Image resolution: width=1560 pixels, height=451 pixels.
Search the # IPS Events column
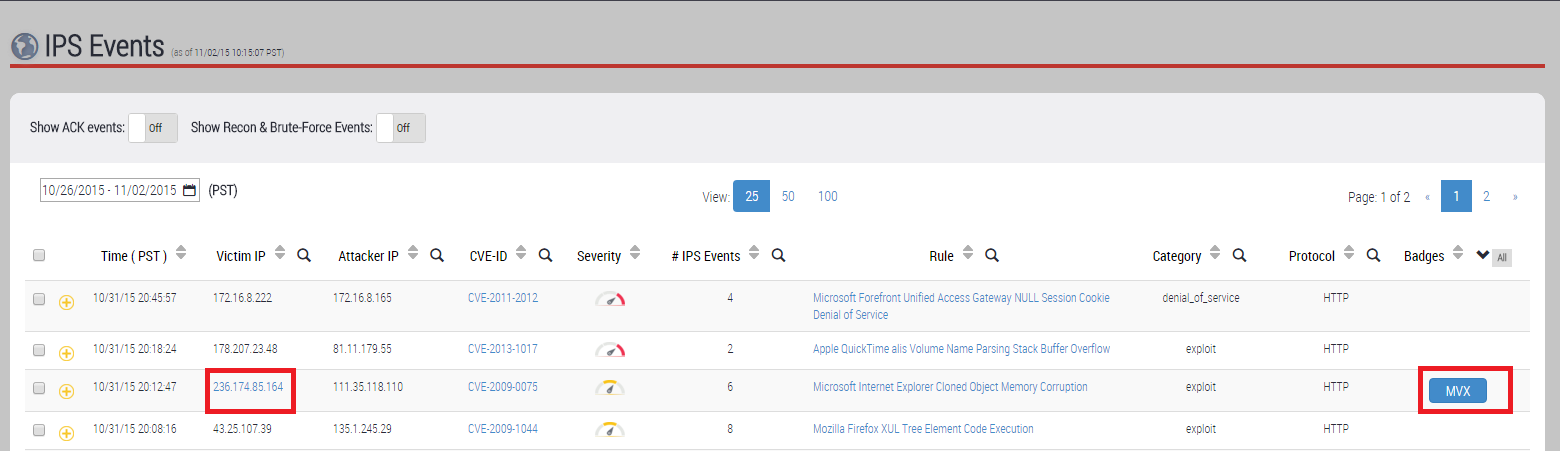click(x=778, y=255)
